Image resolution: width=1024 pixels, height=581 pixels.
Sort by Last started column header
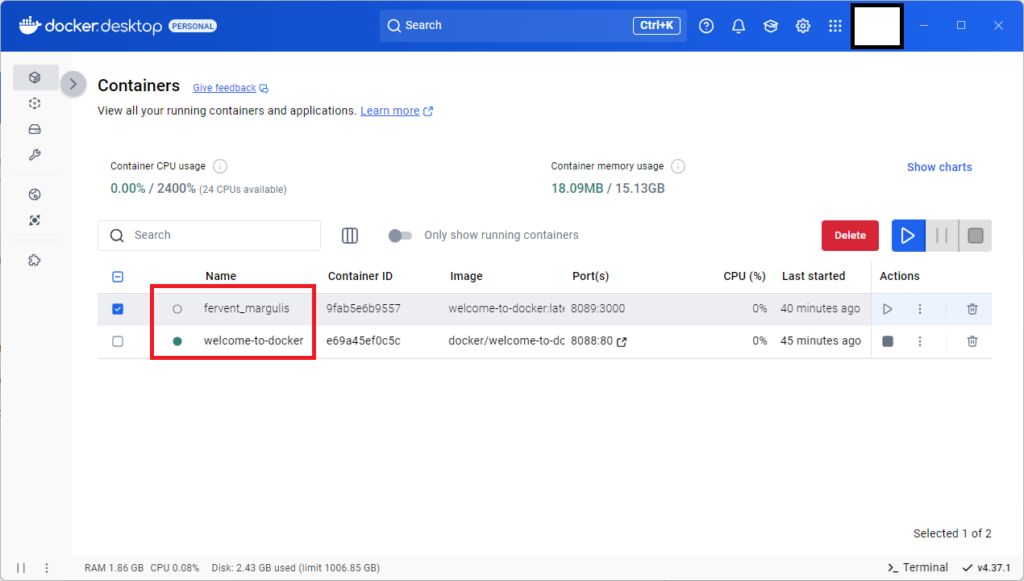[813, 276]
